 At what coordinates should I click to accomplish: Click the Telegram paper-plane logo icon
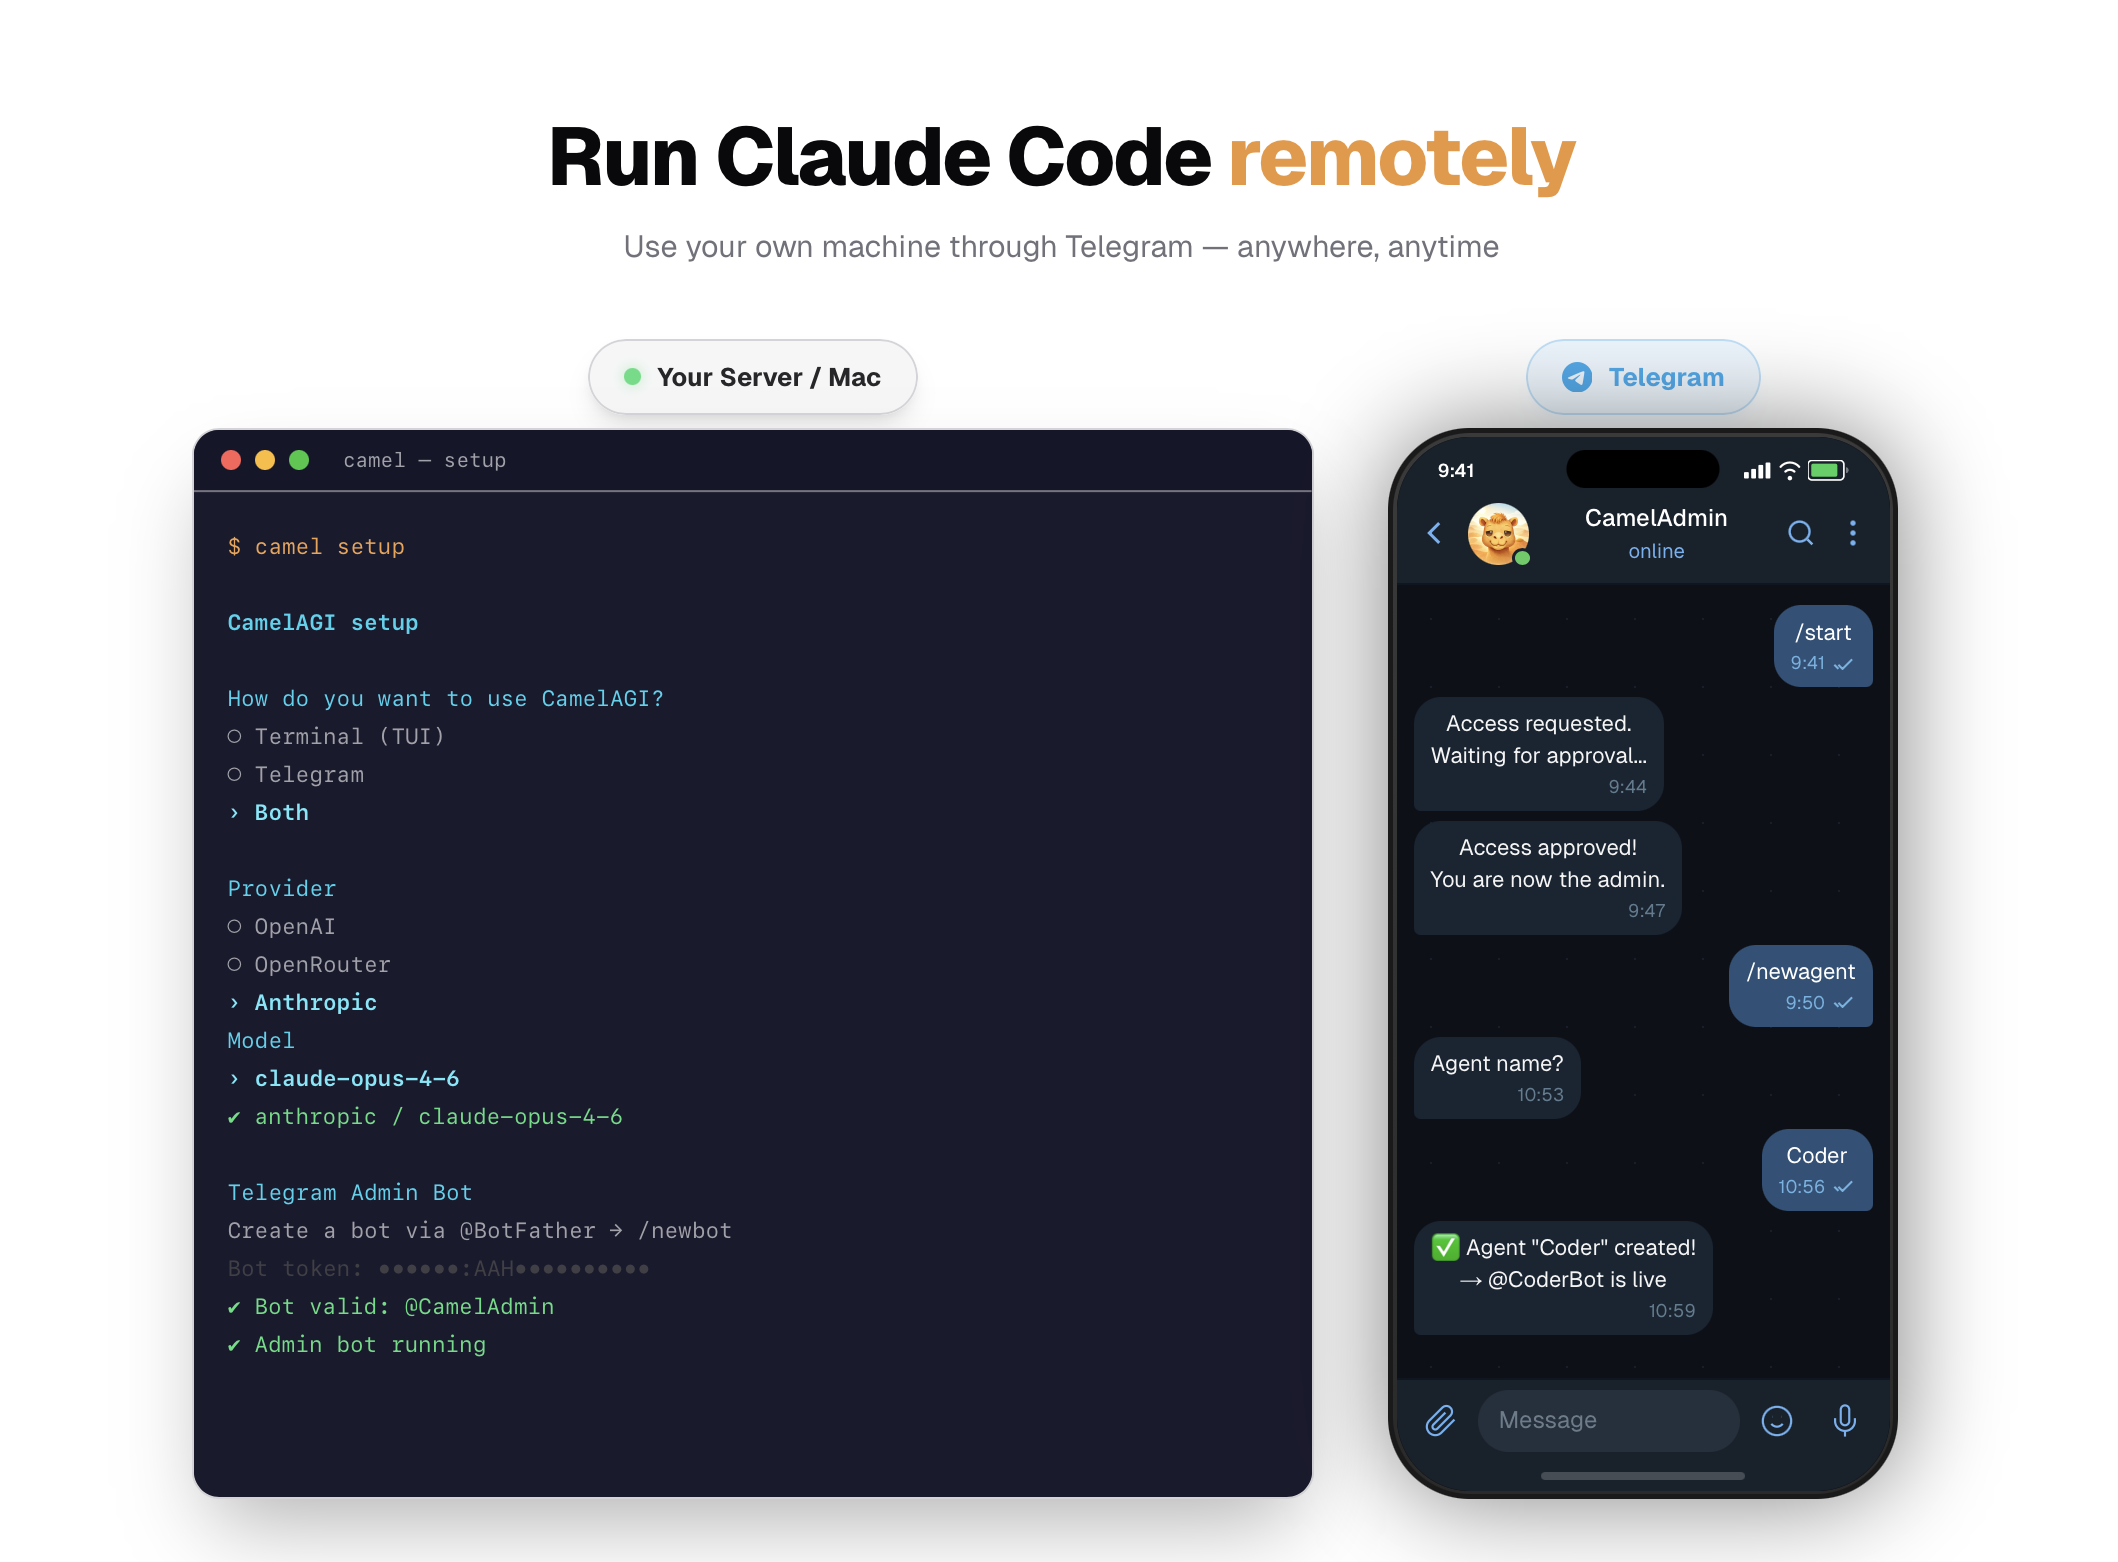pos(1577,377)
